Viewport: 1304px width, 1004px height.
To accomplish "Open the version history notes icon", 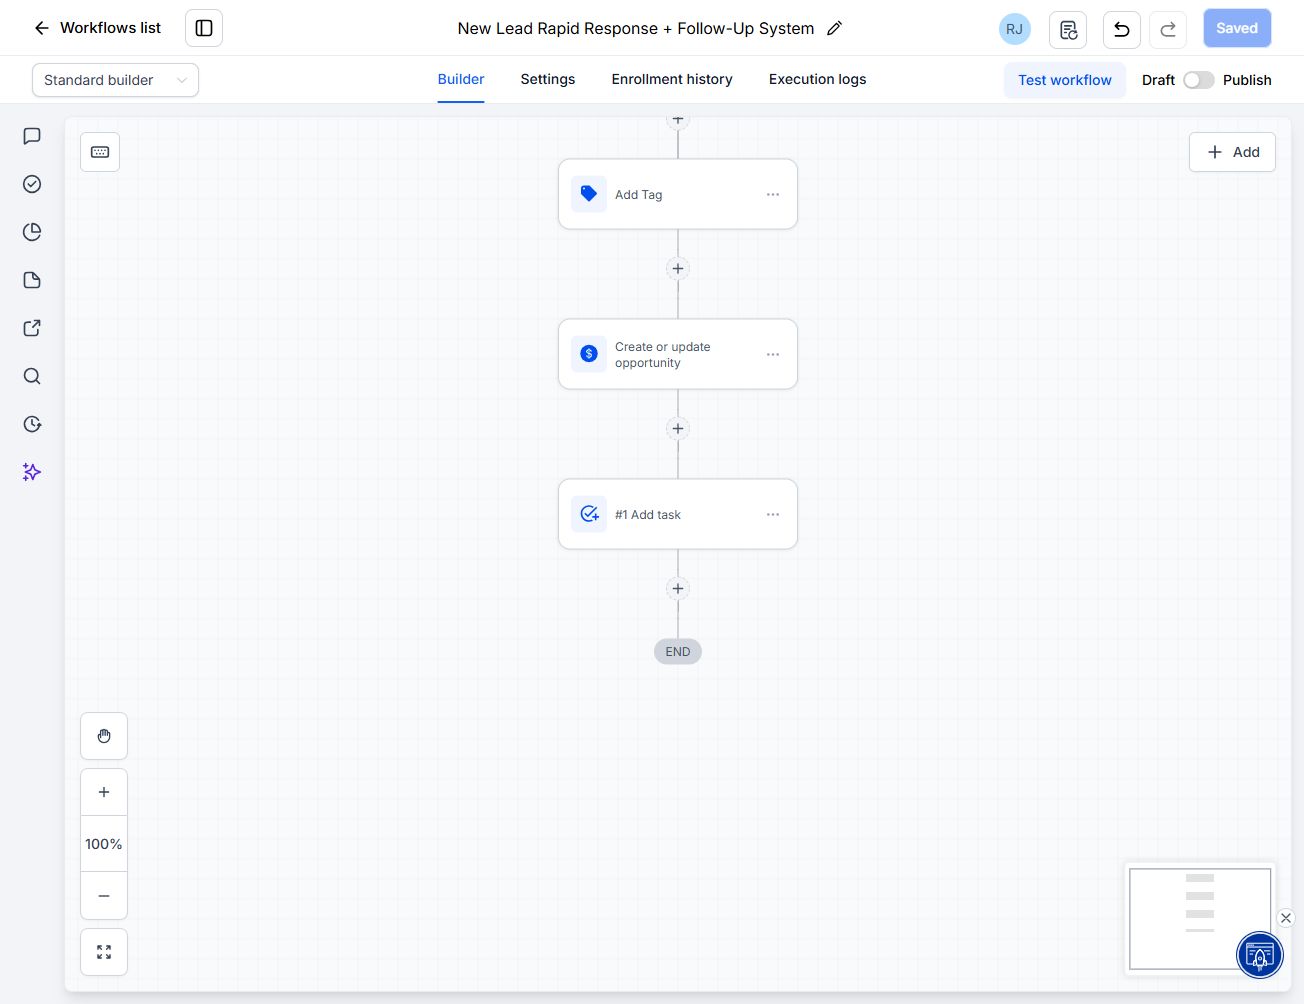I will pyautogui.click(x=1068, y=29).
